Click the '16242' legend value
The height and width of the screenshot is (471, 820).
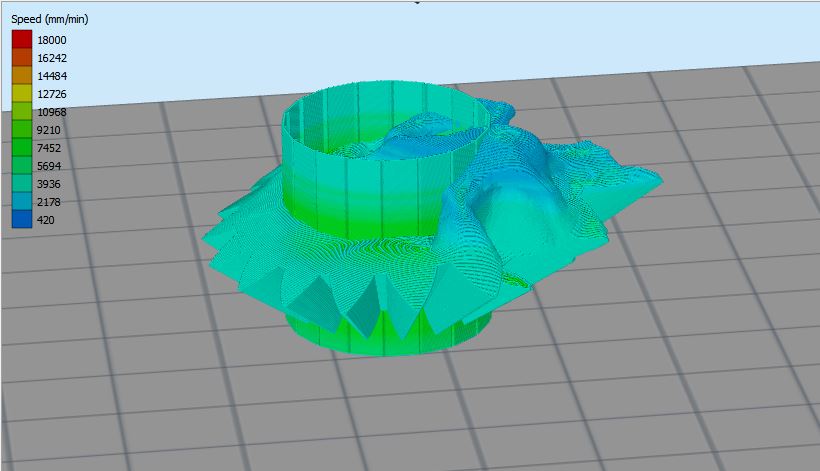click(52, 58)
